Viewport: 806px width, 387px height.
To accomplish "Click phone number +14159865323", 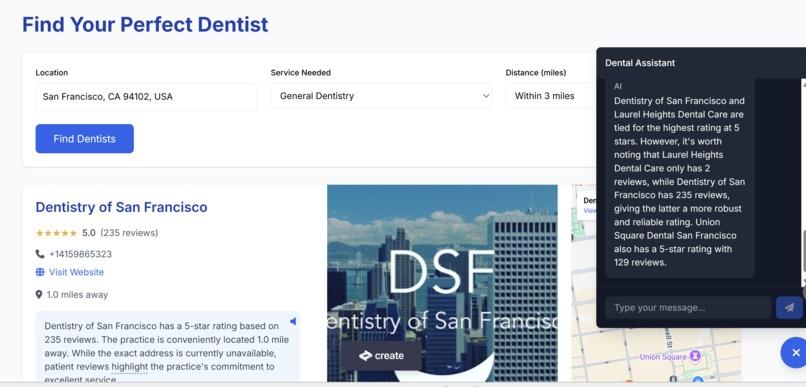I will (80, 254).
